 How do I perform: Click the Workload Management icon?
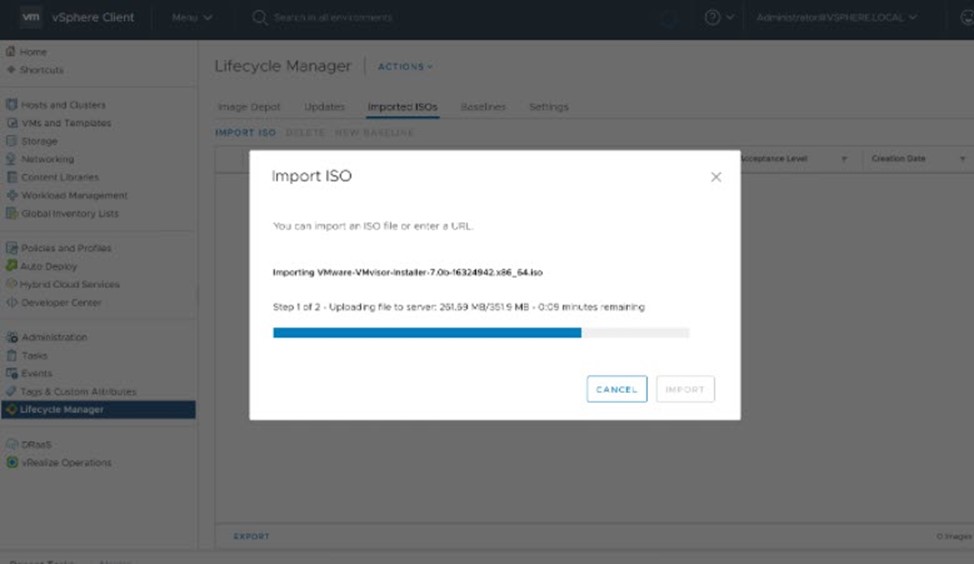(11, 194)
